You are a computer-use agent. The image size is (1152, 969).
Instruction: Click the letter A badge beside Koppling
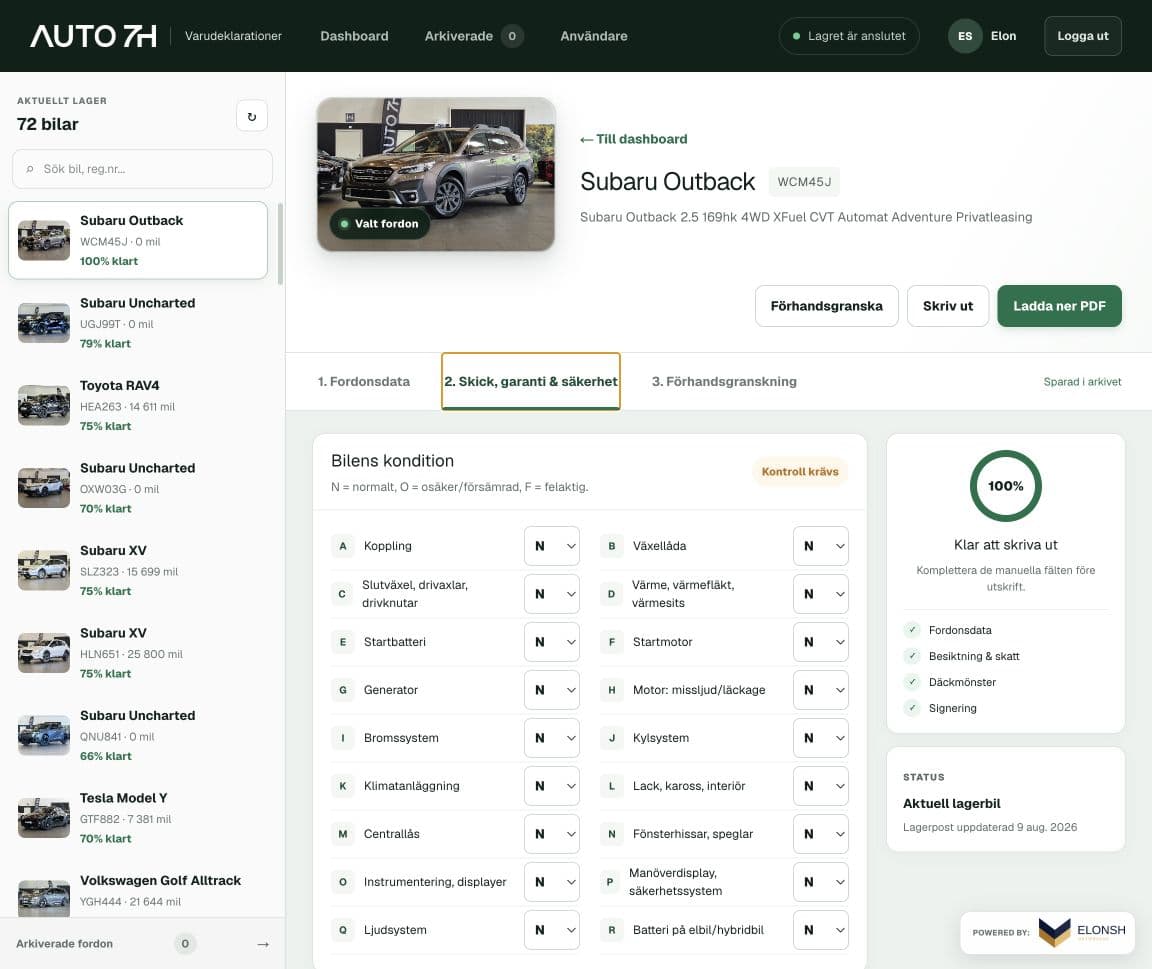point(342,546)
